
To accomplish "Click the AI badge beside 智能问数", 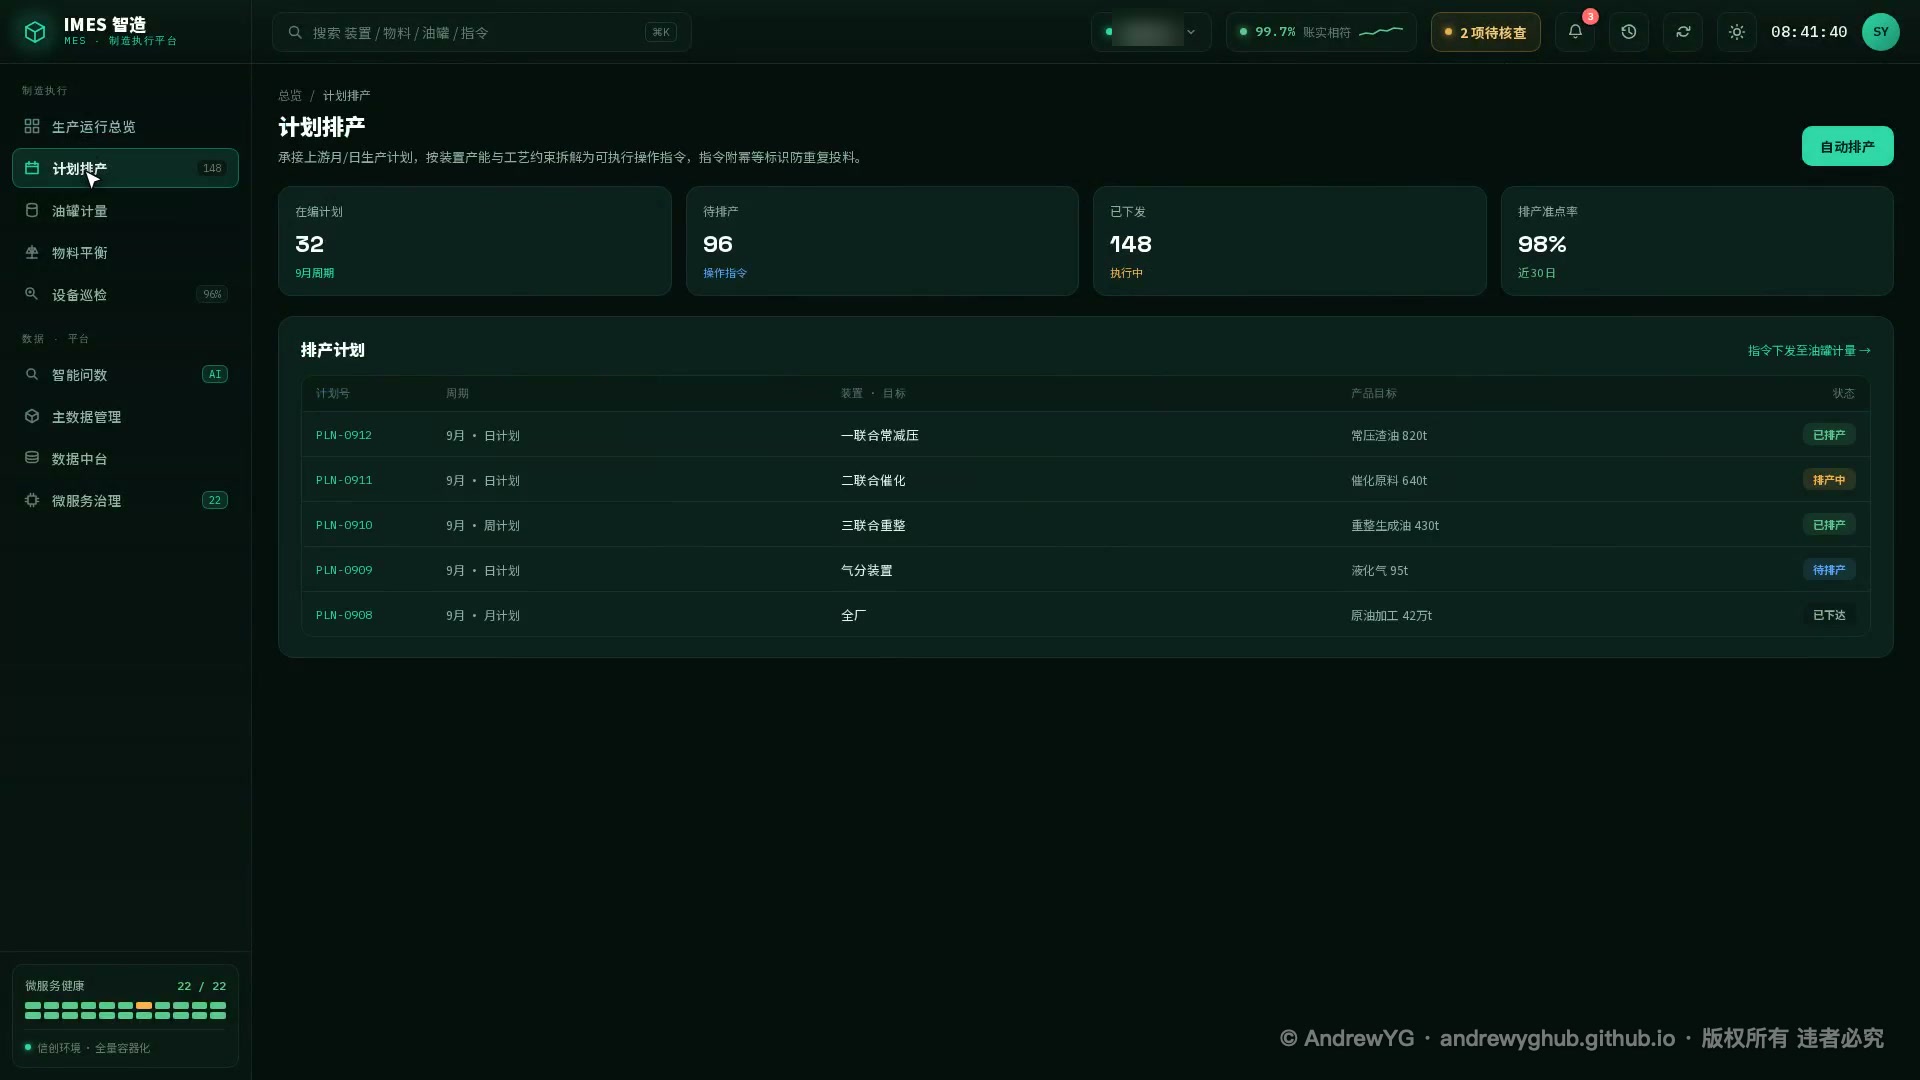I will point(215,374).
